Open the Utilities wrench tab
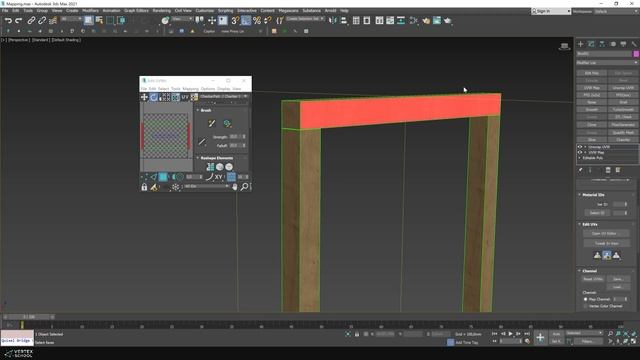Image resolution: width=640 pixels, height=360 pixels. click(x=634, y=44)
